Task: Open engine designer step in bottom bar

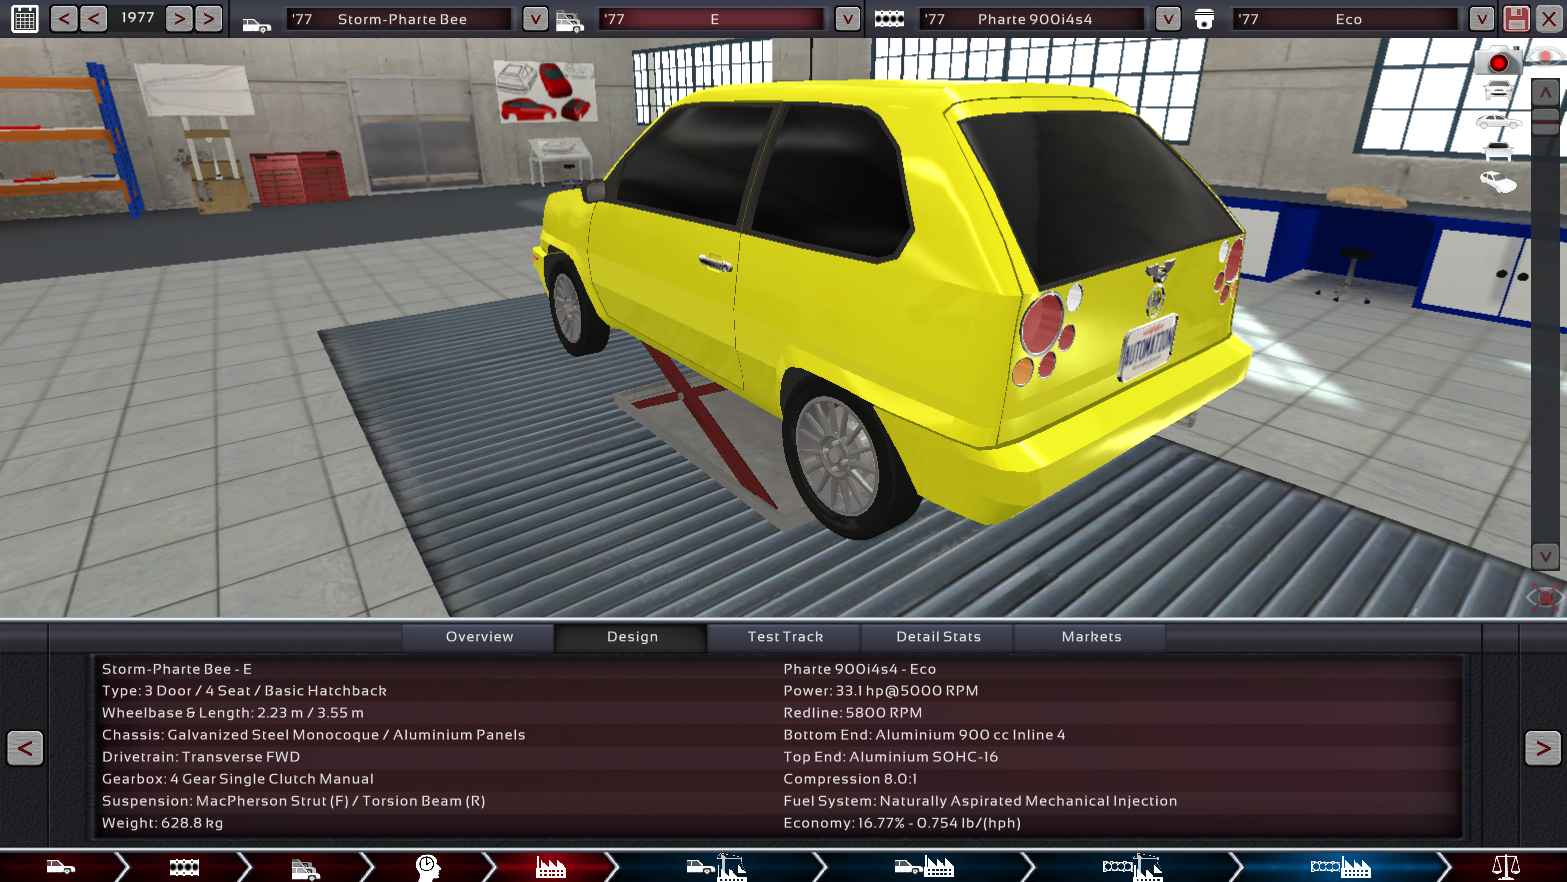Action: [x=184, y=867]
